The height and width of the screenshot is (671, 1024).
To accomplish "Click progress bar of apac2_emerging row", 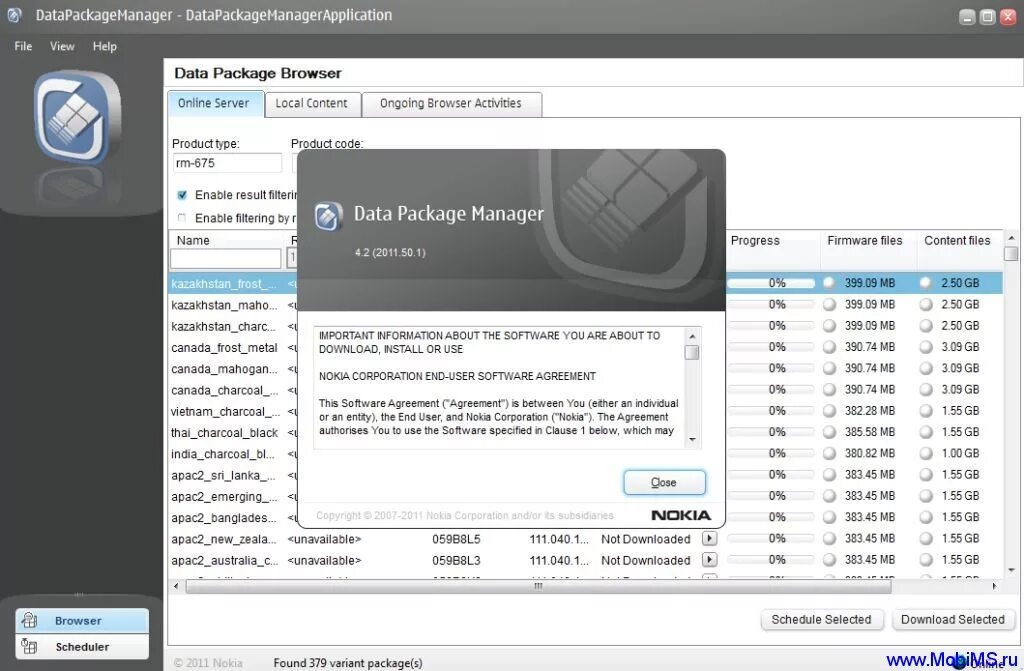I will click(x=771, y=496).
